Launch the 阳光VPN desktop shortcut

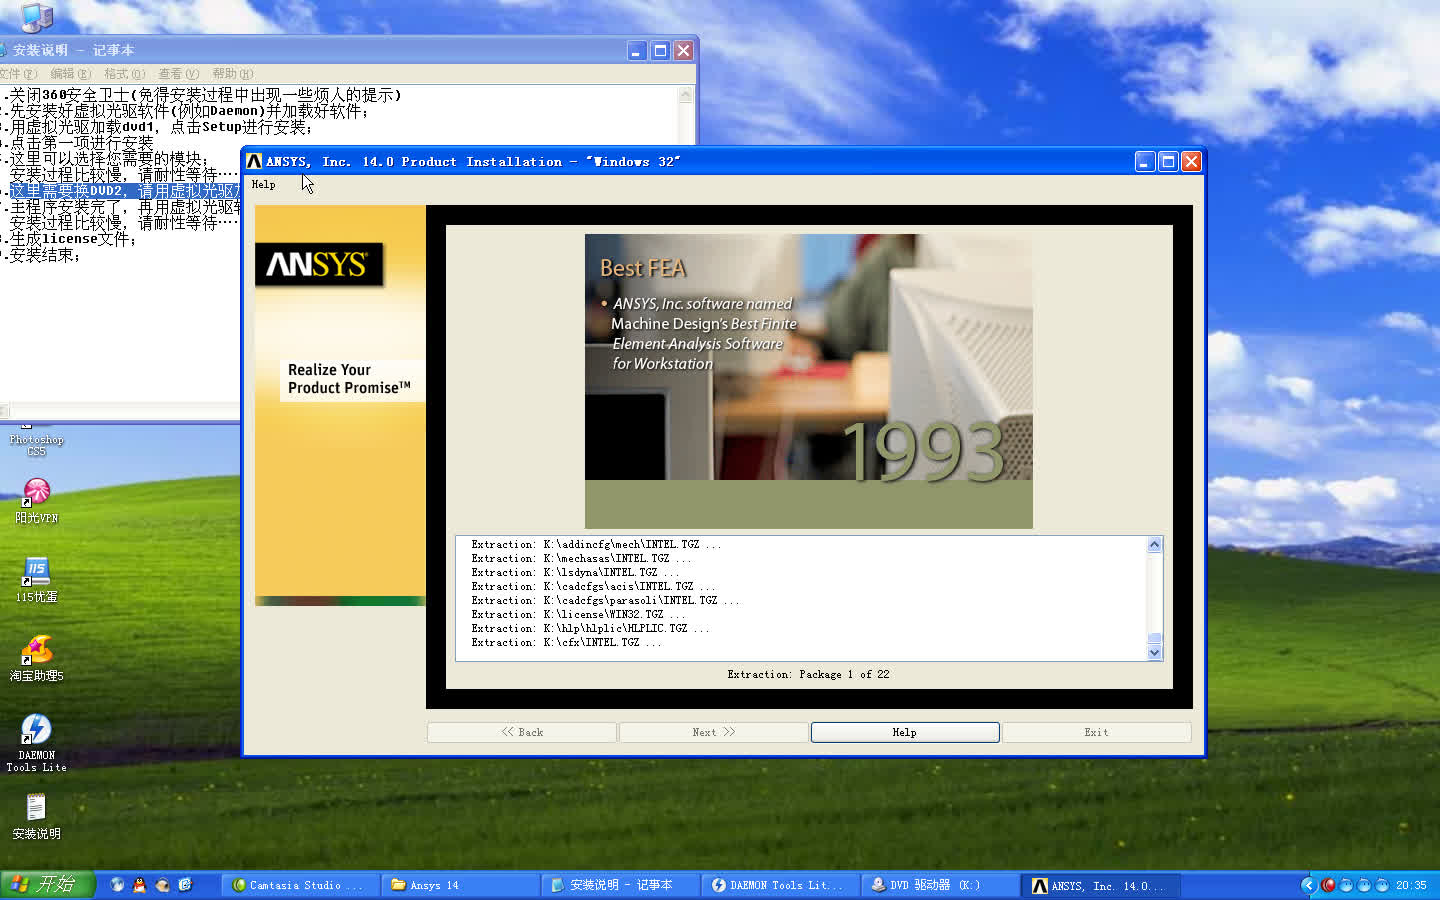tap(35, 492)
